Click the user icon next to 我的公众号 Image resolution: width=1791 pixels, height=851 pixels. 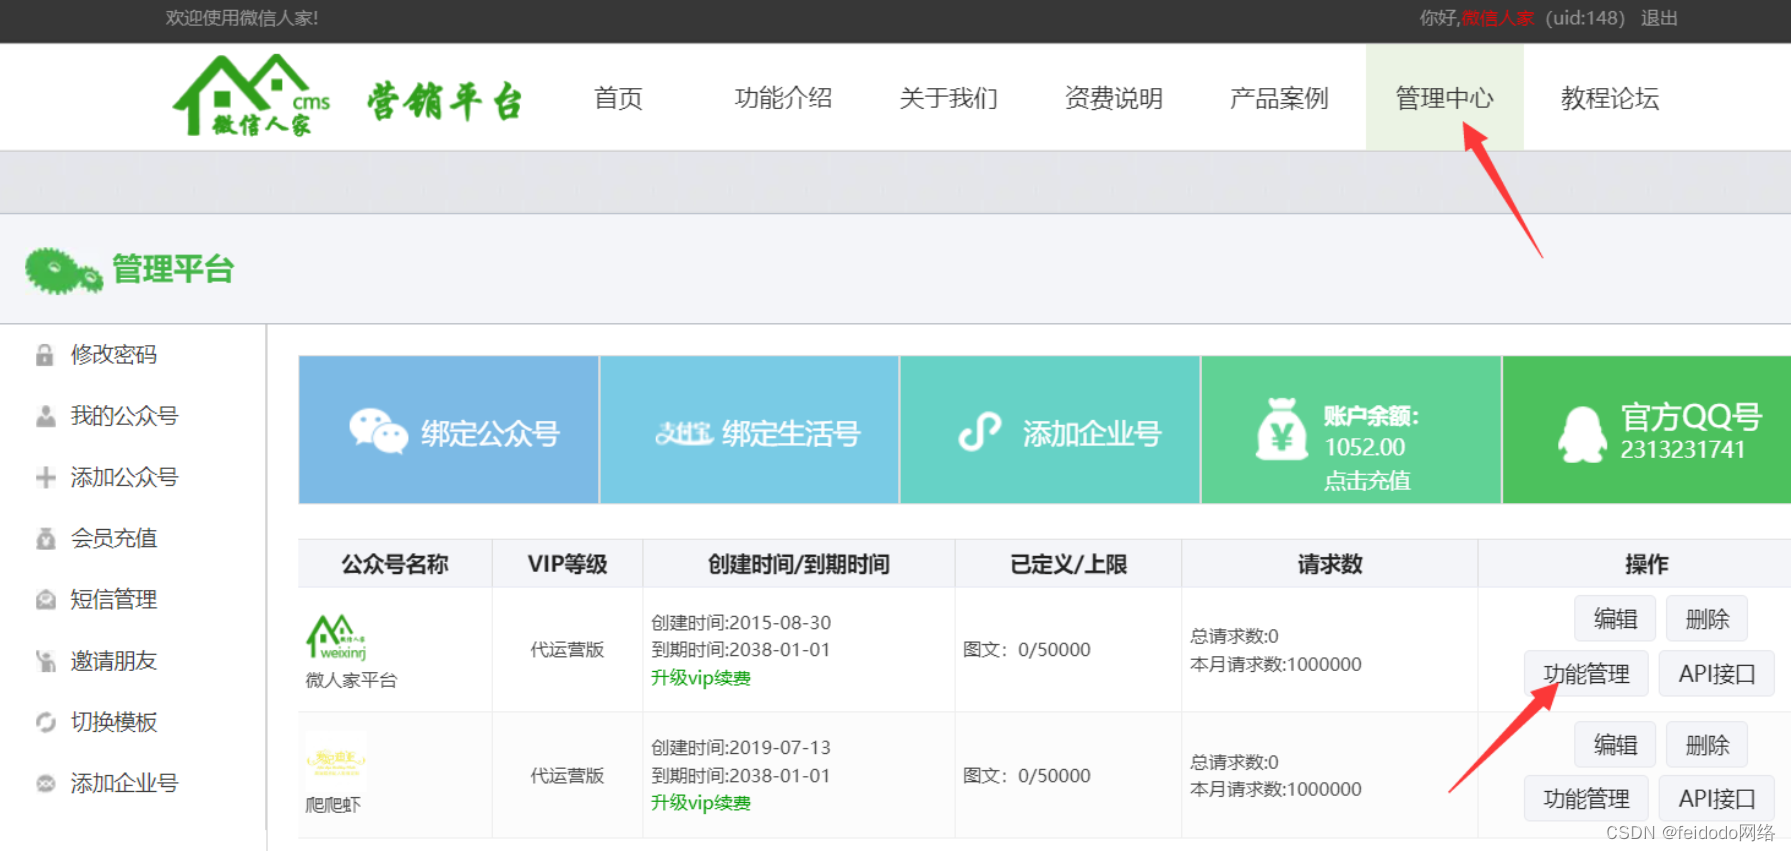[45, 416]
